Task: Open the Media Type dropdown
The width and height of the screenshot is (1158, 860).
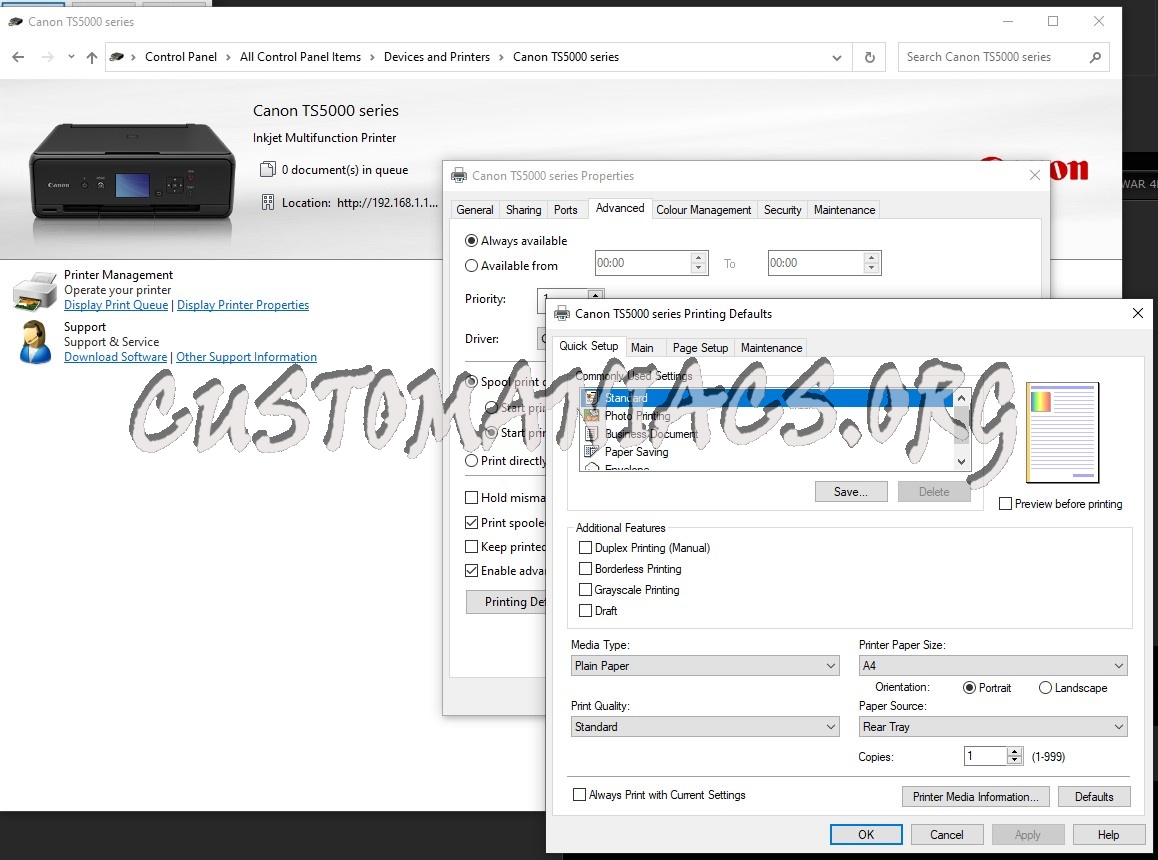Action: [705, 666]
